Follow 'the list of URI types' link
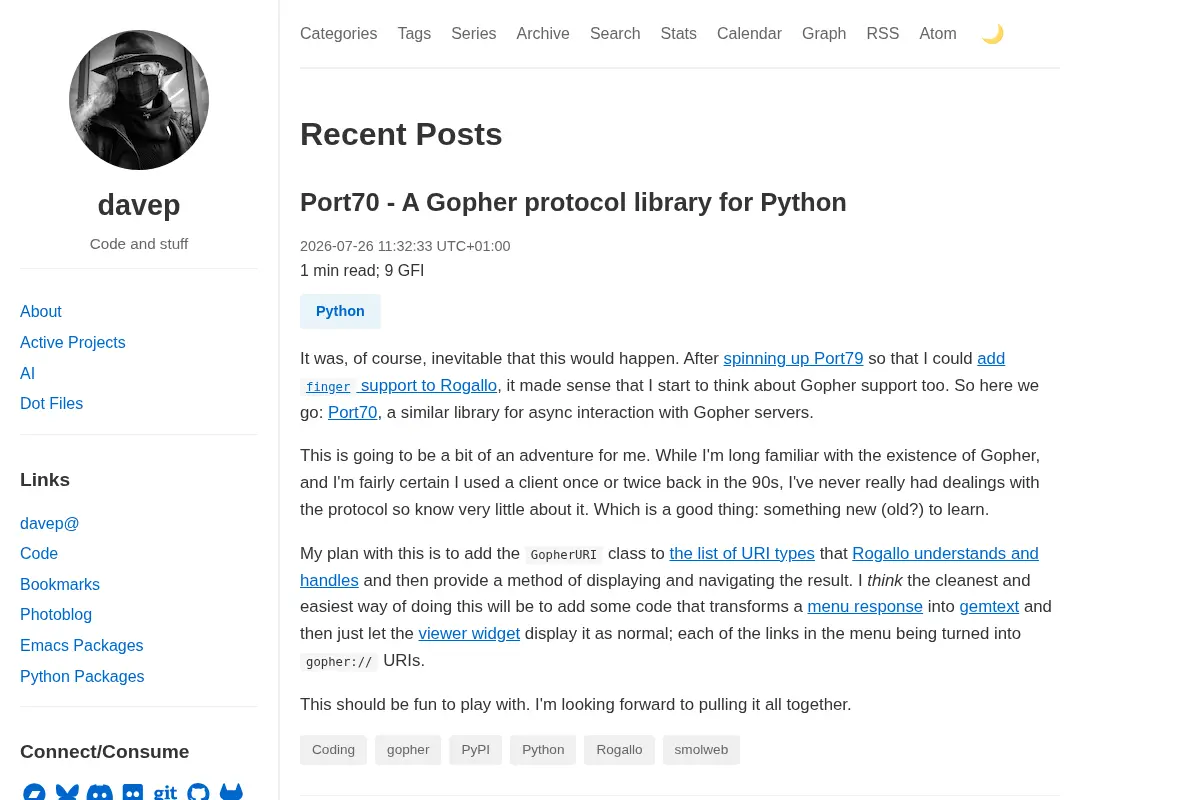Screen dimensions: 1200x800 coord(742,553)
